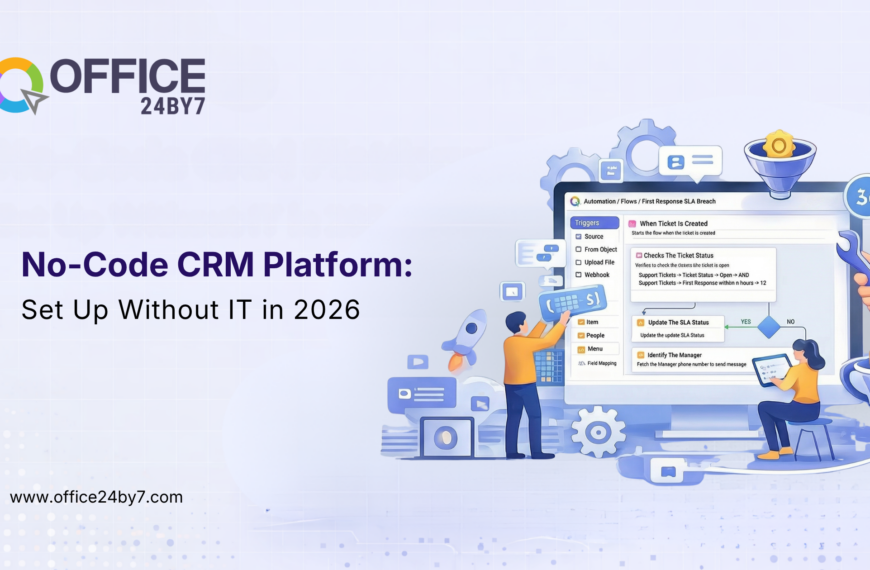Viewport: 870px width, 570px height.
Task: Open Automation / Flows / First Response SLA Breach breadcrumb
Action: tap(650, 201)
